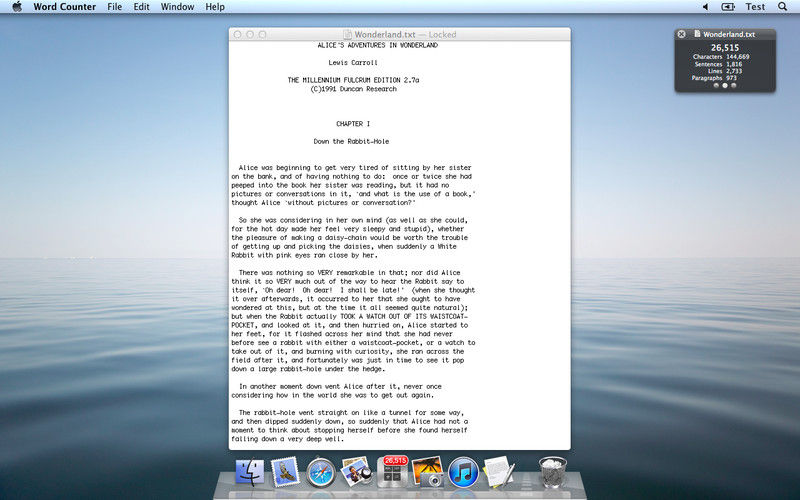Click the (C)1991 Duncan Research line
Screen dimensions: 800x500
point(353,89)
